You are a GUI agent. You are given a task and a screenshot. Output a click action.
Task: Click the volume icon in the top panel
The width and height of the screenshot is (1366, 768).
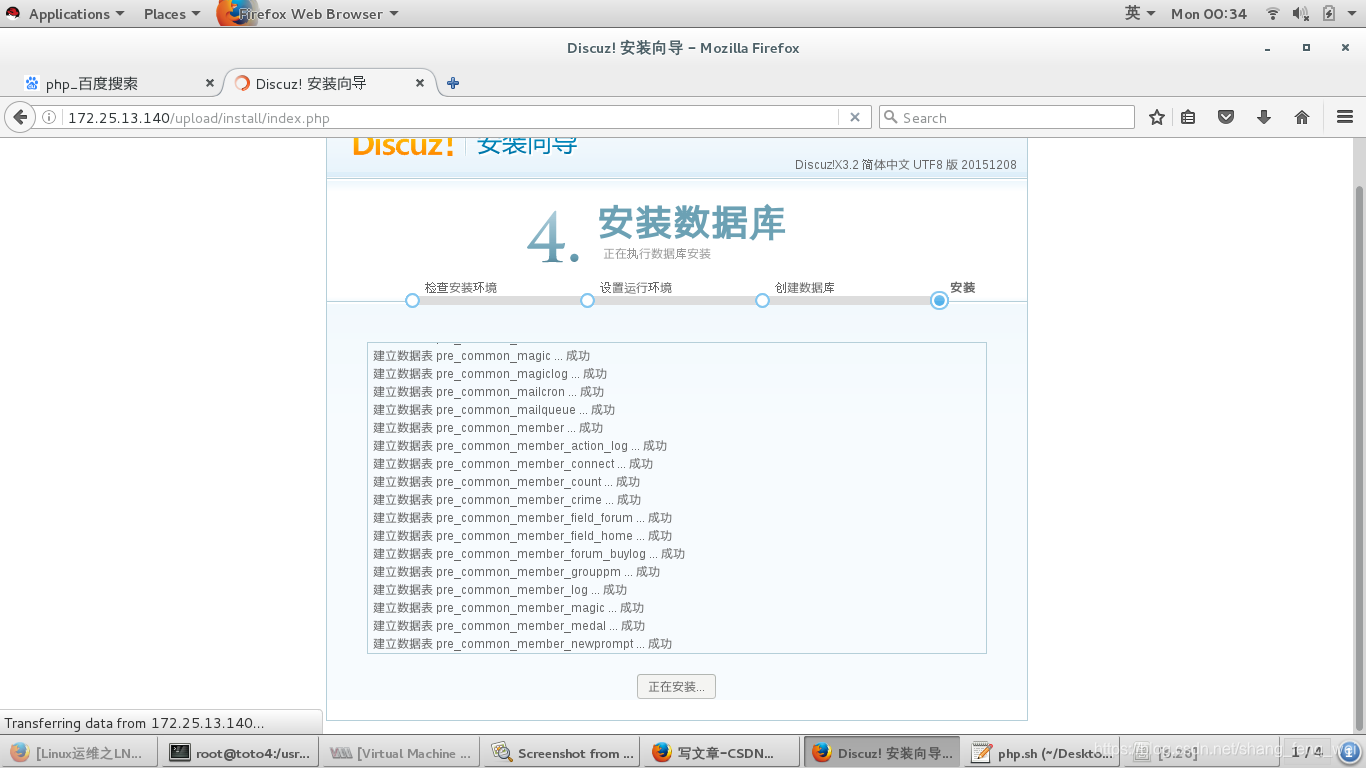1300,13
